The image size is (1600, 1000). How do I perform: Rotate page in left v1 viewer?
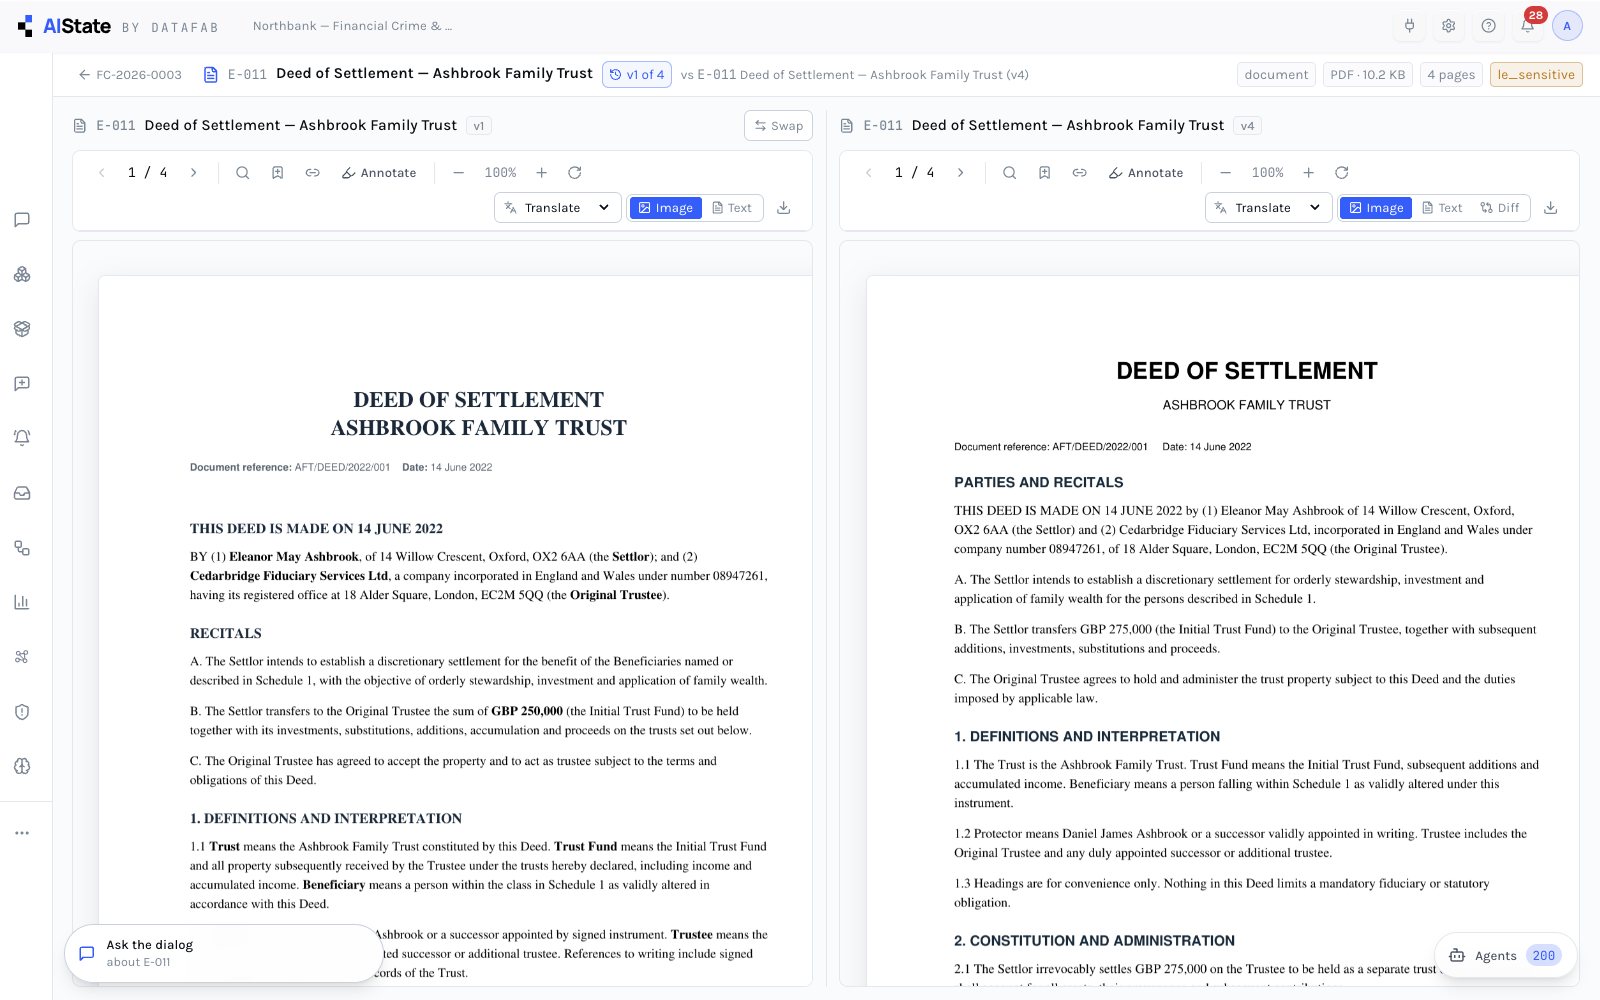click(x=575, y=173)
